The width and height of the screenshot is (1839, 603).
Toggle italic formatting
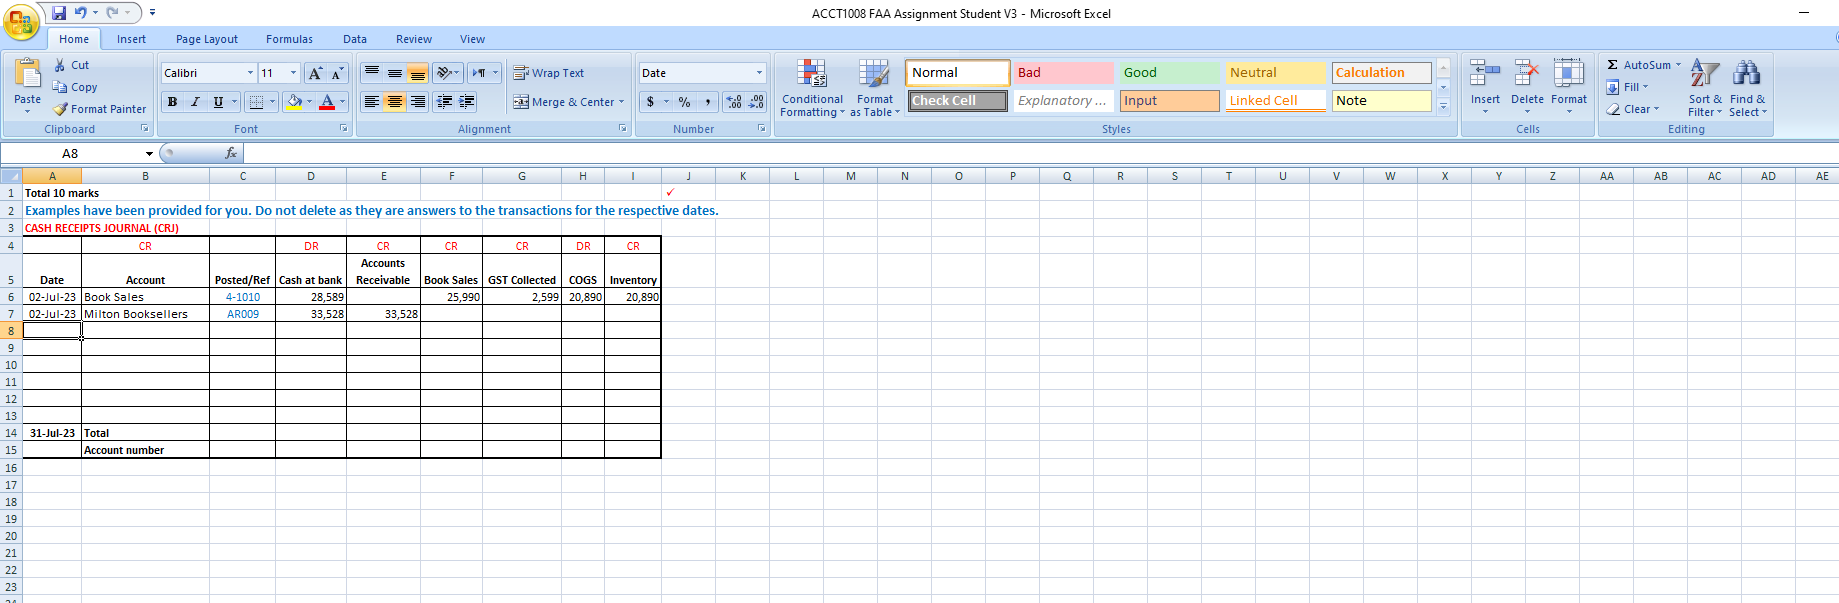[x=195, y=102]
